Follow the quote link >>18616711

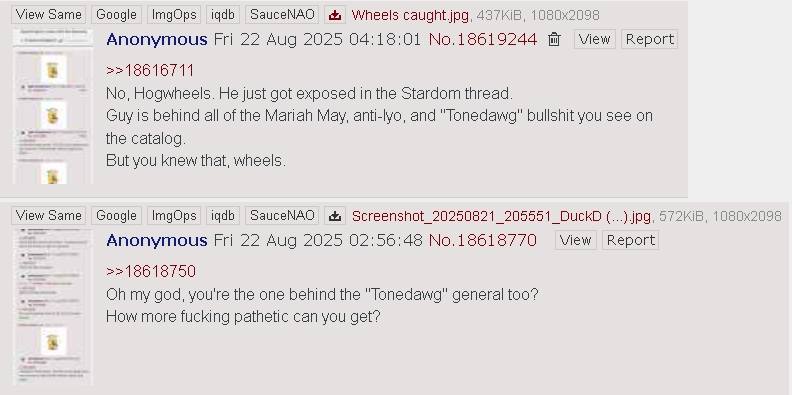click(x=150, y=70)
